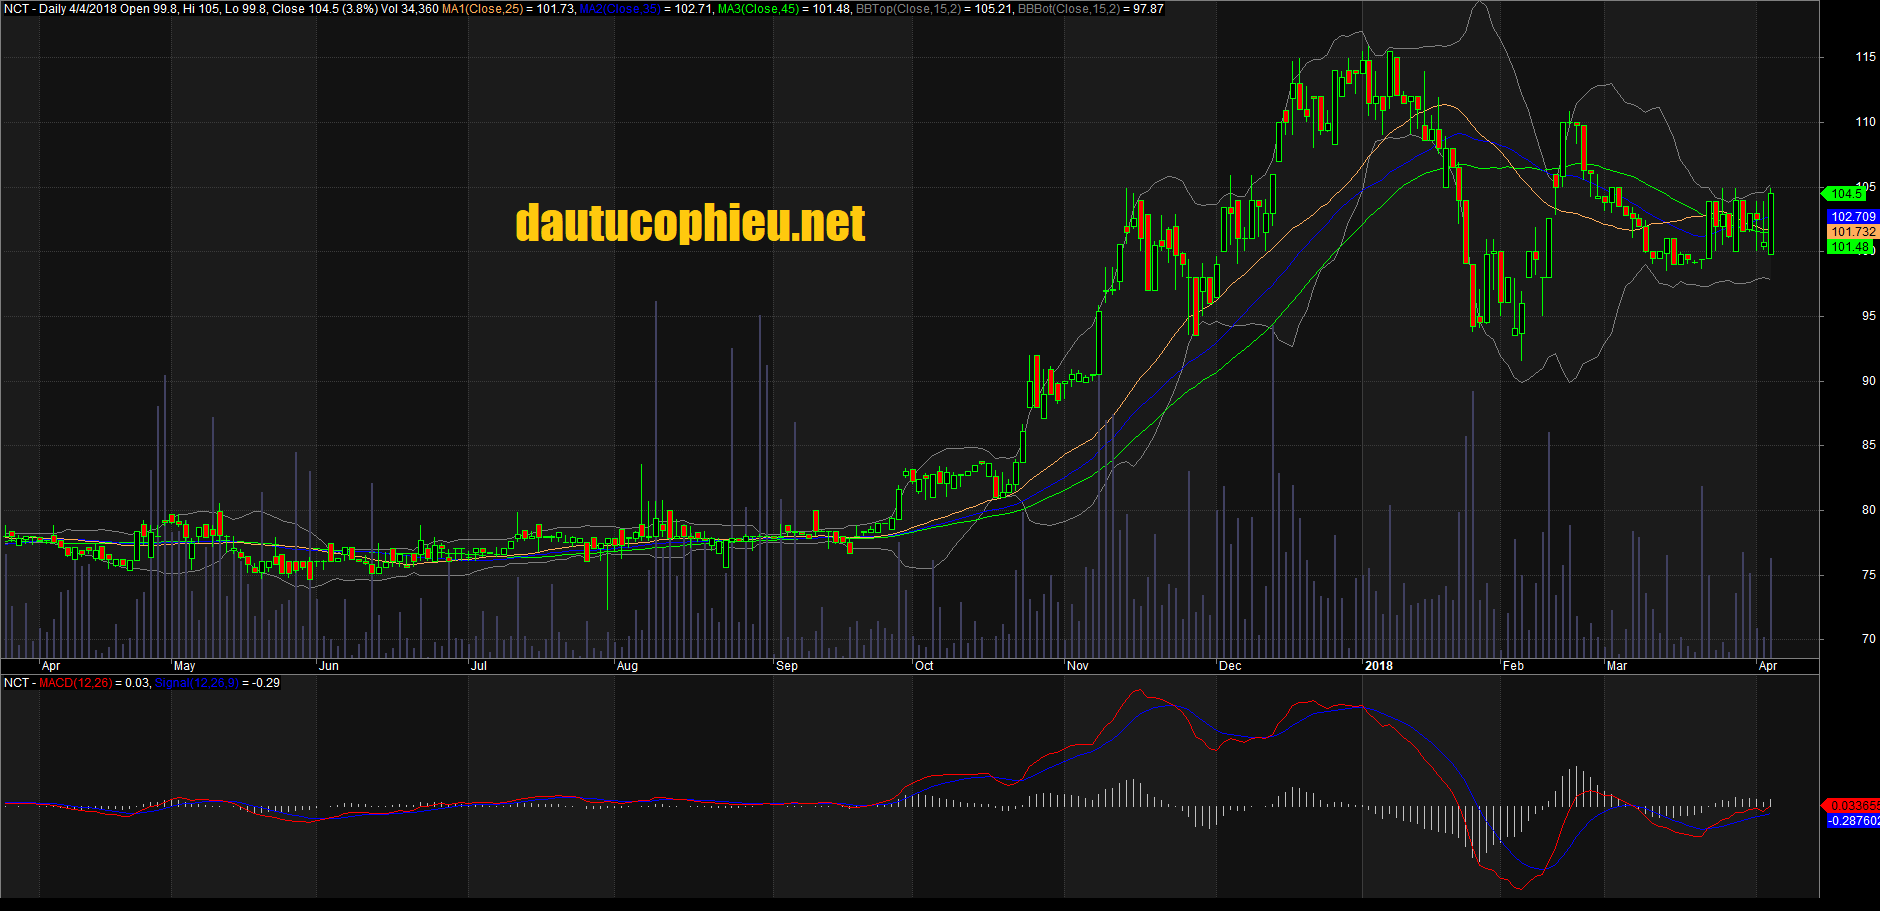Image resolution: width=1880 pixels, height=911 pixels.
Task: Click the NCT Daily 4/4/2018 chart title
Action: pyautogui.click(x=60, y=9)
